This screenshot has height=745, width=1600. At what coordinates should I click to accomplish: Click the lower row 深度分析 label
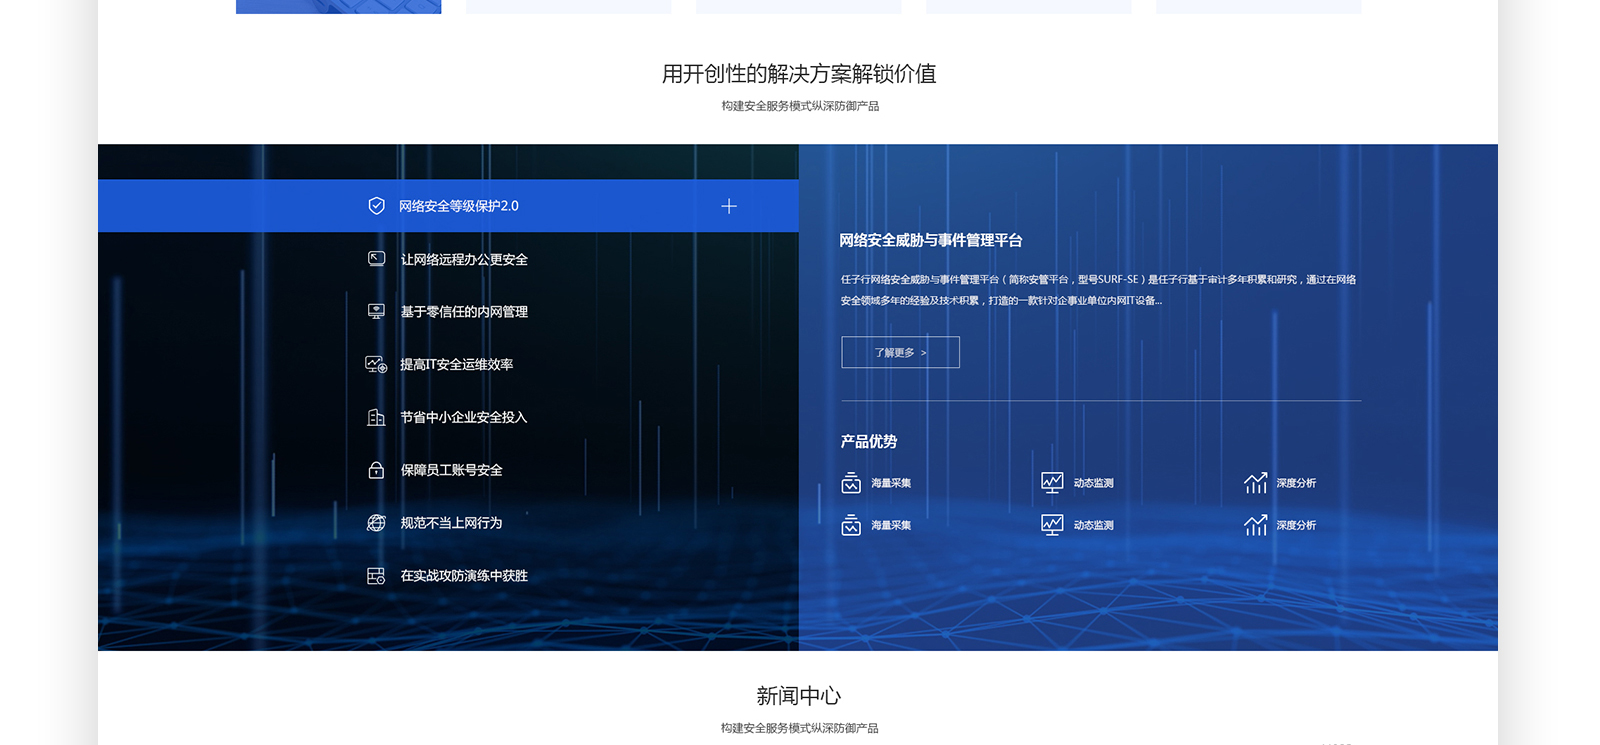pos(1296,525)
